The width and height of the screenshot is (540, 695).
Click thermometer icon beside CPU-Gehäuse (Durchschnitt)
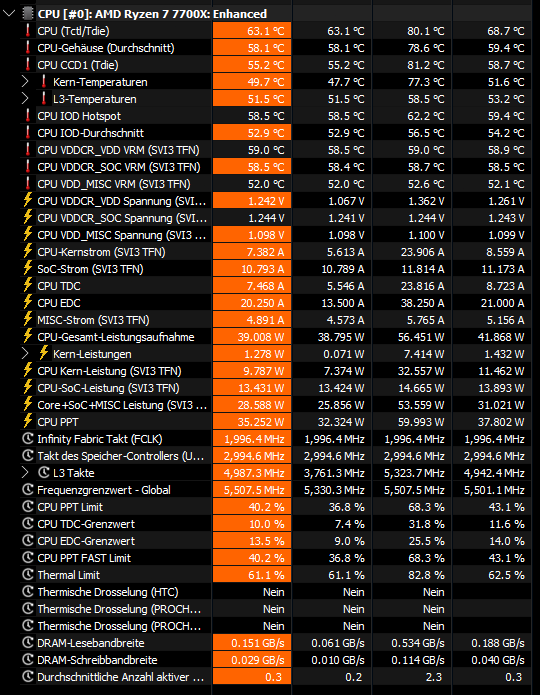click(27, 48)
